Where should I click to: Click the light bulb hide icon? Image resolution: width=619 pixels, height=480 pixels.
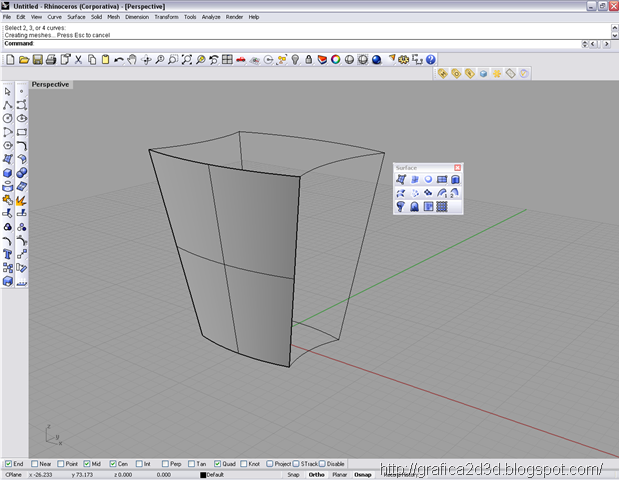point(295,60)
